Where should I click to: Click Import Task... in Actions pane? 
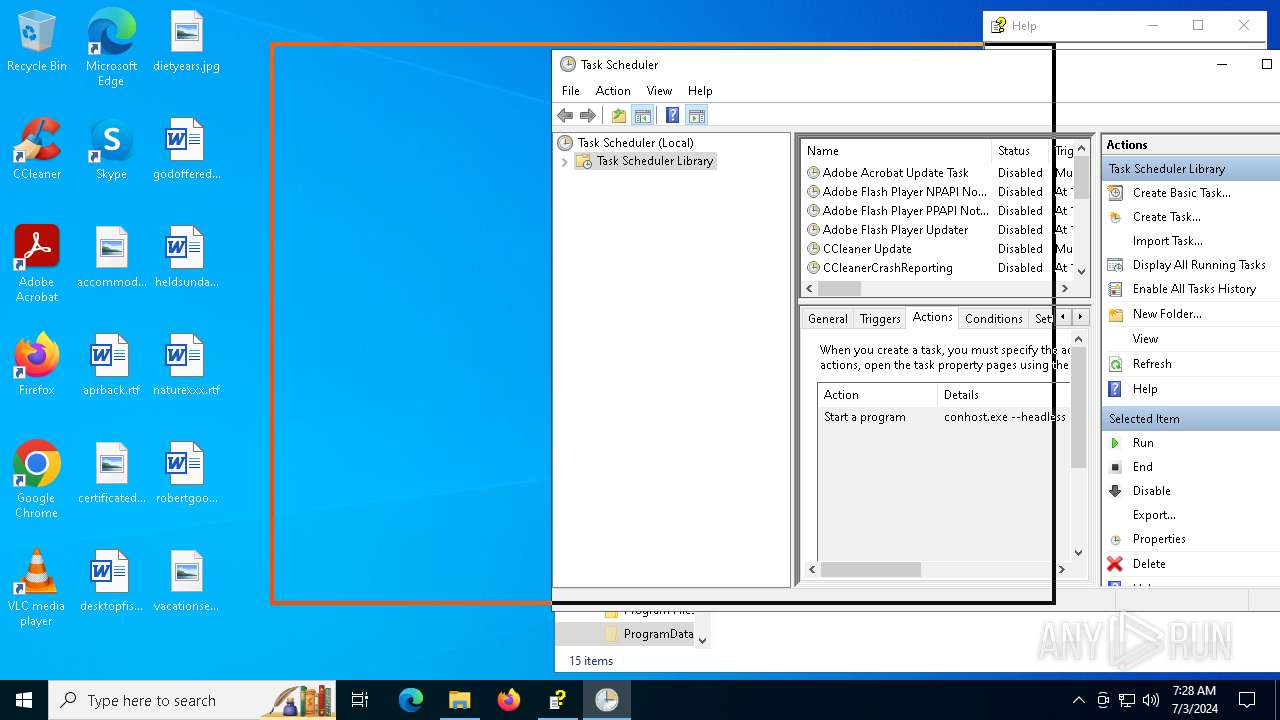coord(1167,241)
